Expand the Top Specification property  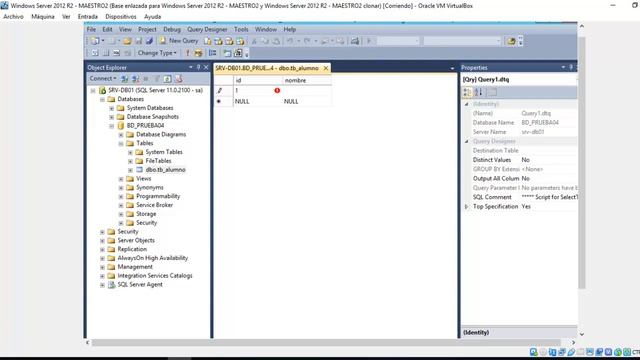point(467,207)
